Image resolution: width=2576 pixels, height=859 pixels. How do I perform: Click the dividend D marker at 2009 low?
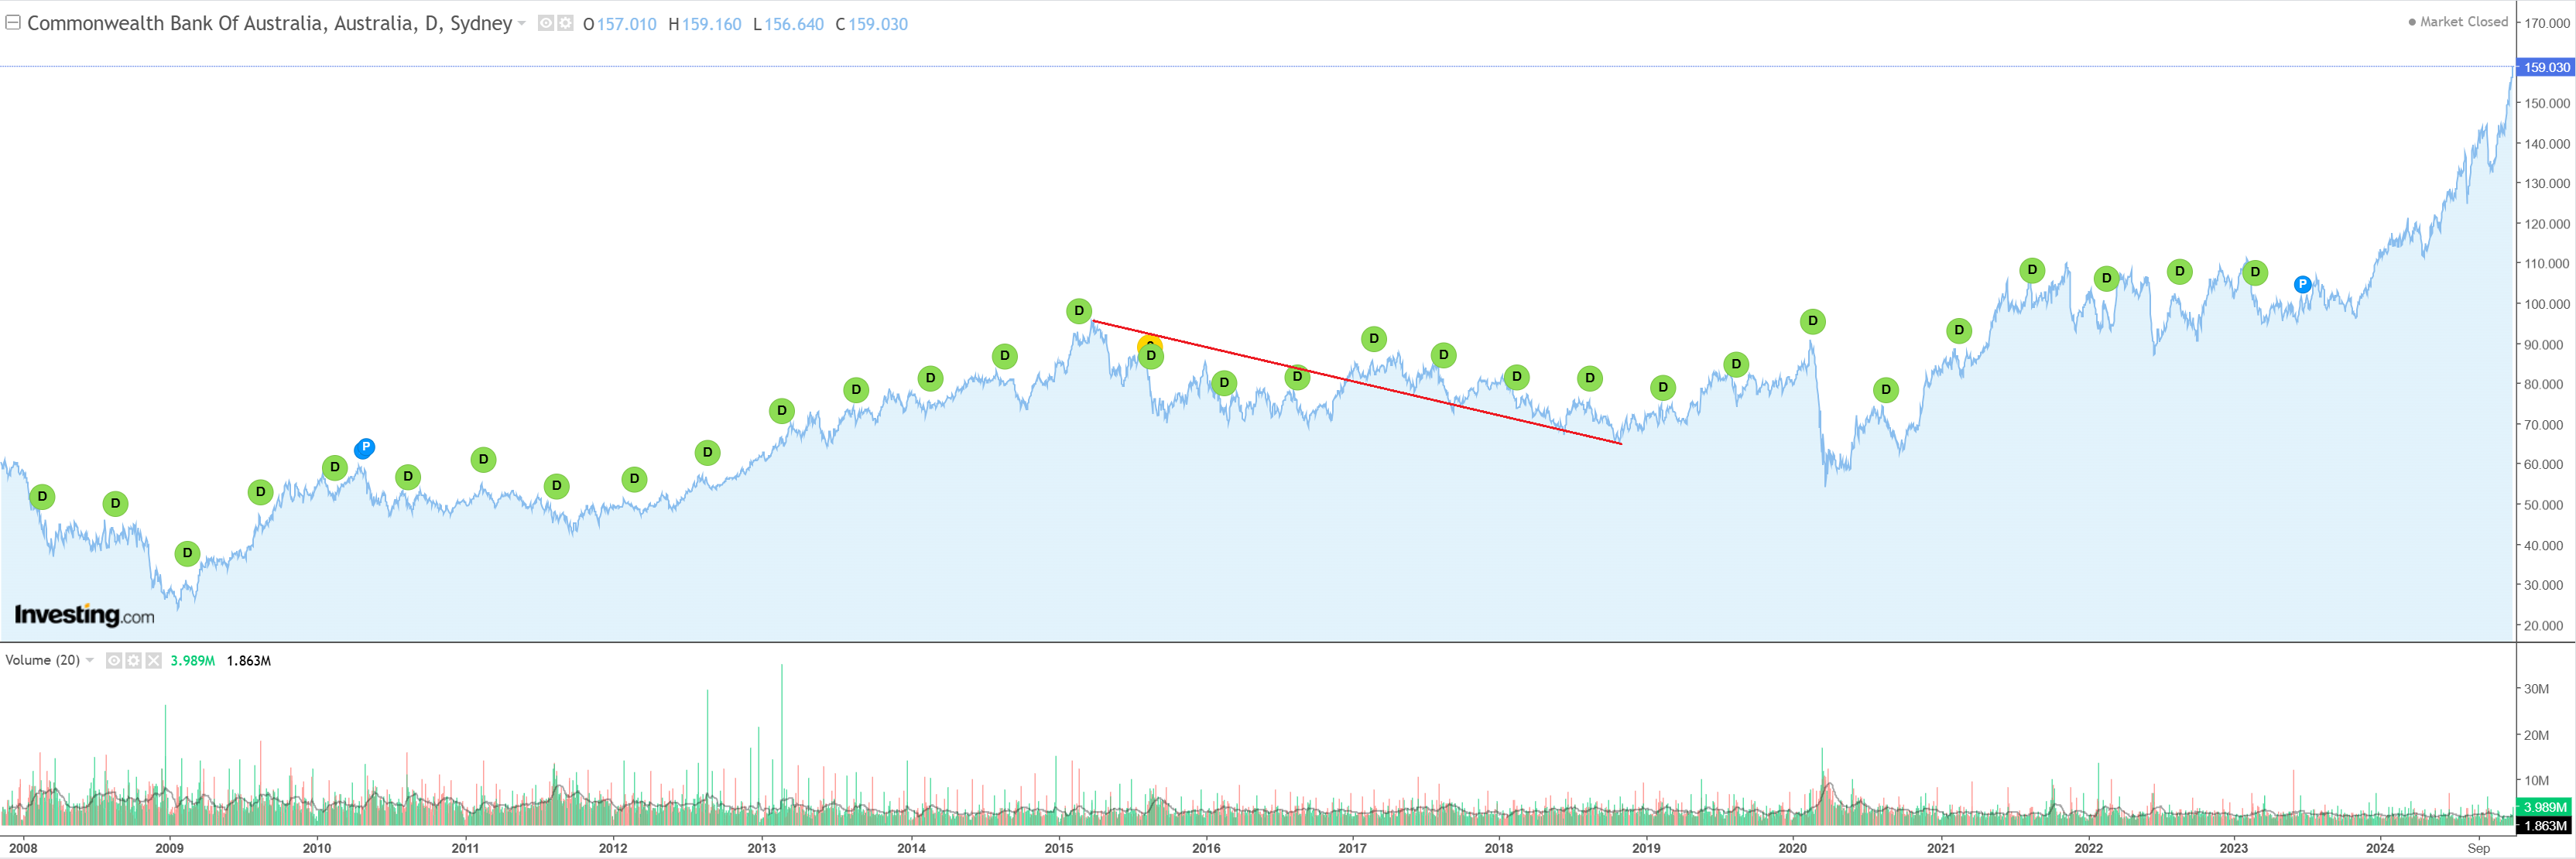[x=187, y=553]
